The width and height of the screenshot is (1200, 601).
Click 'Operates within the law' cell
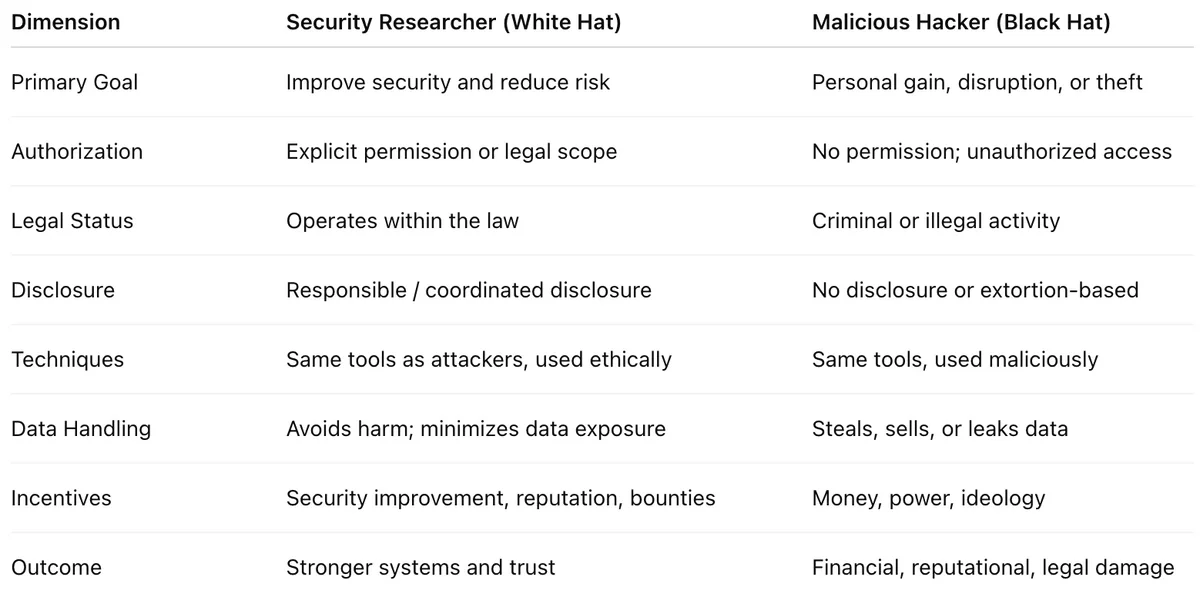point(402,221)
